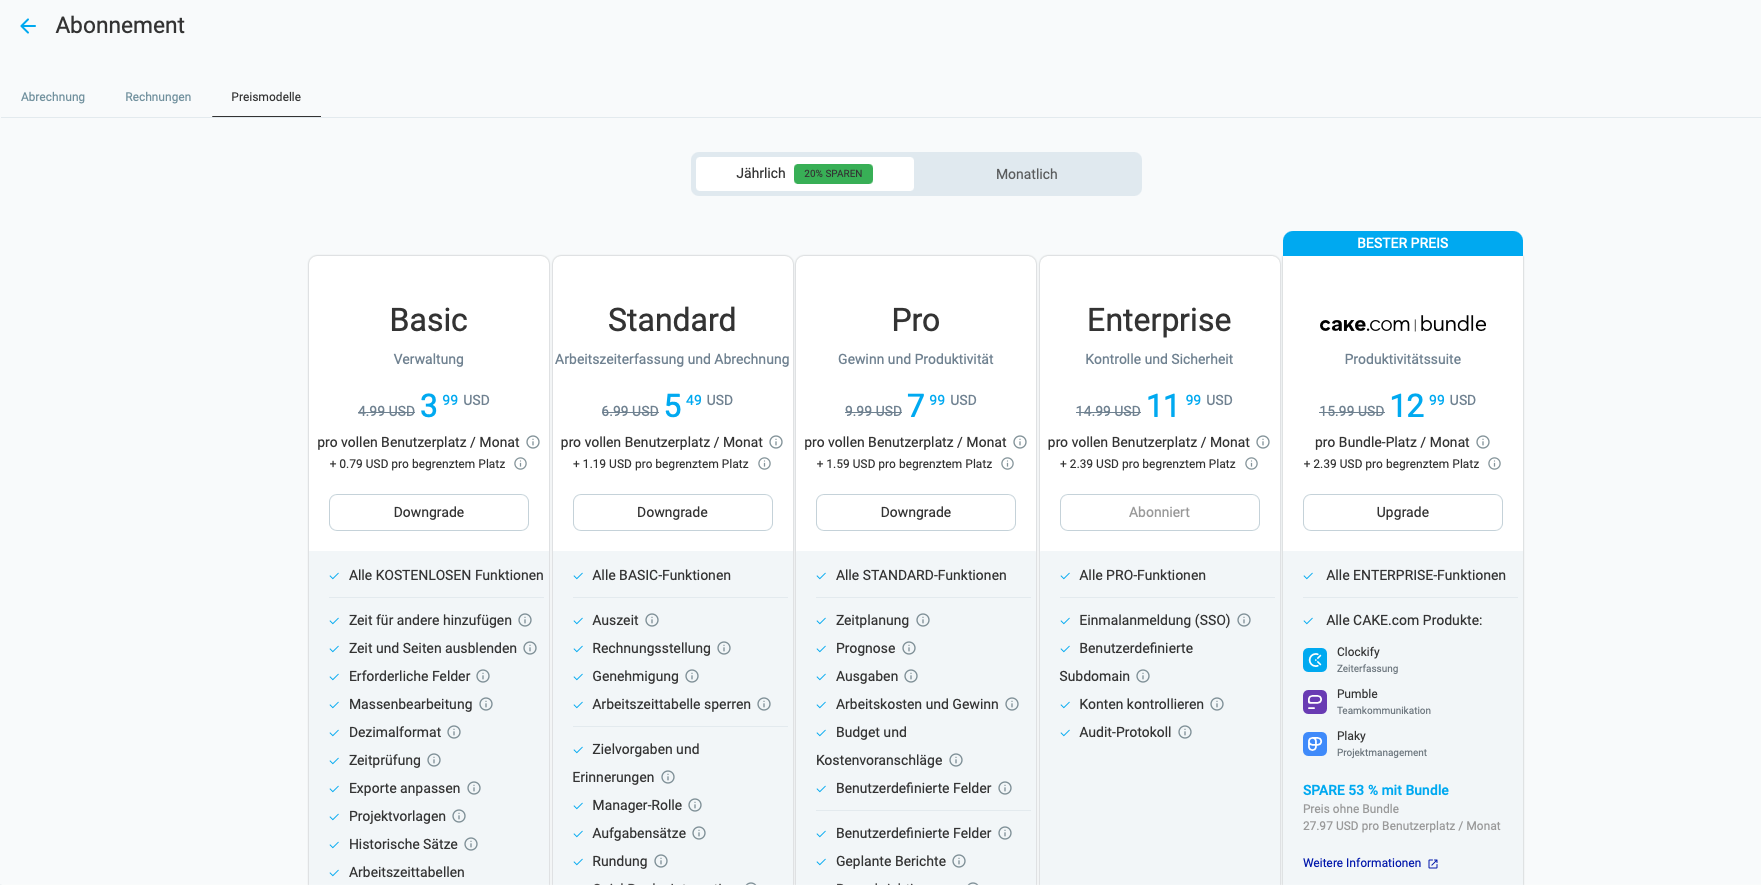Click the external link icon beside Weitere Informationen
The image size is (1761, 885).
(1433, 864)
